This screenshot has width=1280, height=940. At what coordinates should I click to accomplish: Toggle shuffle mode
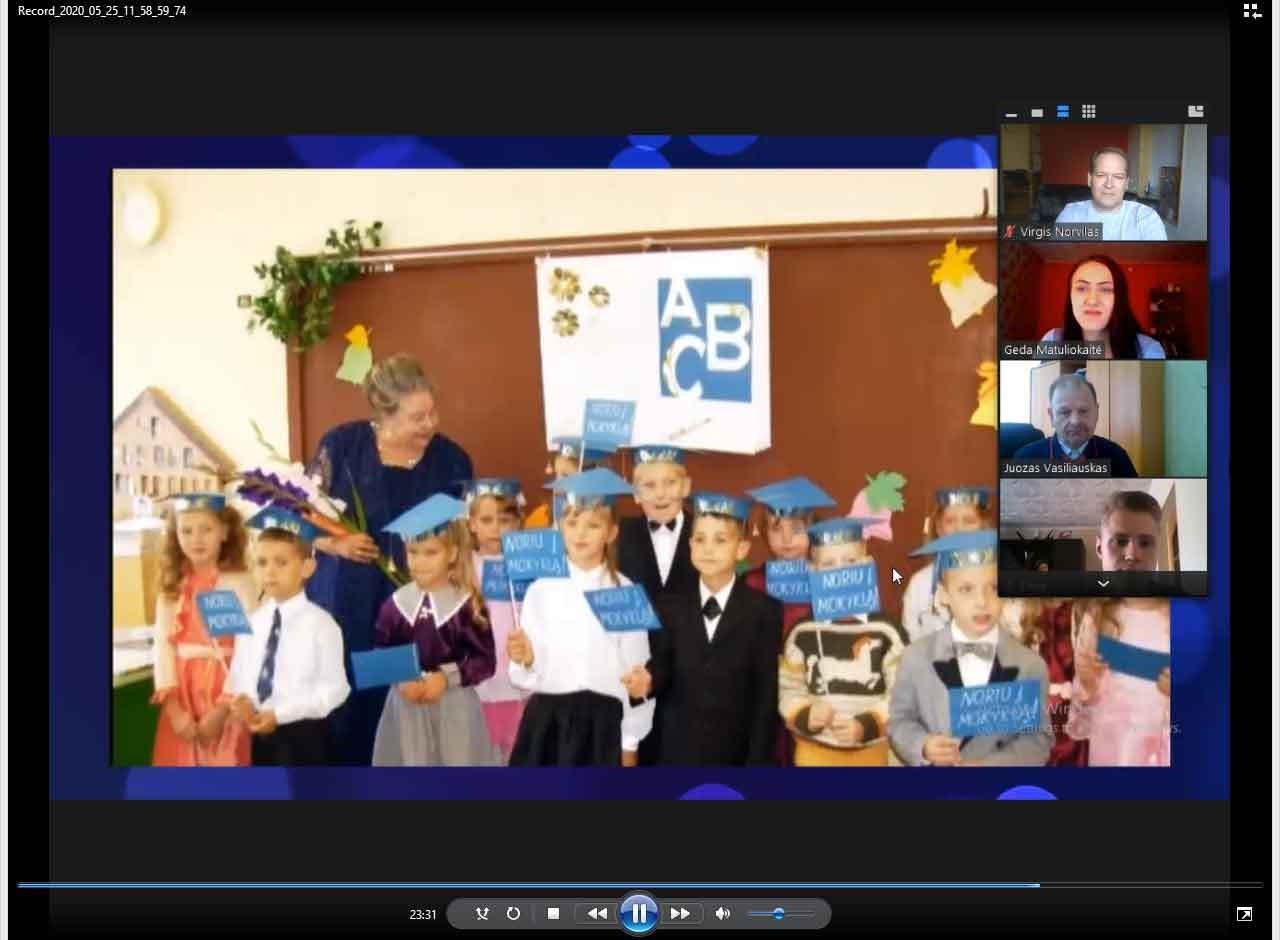click(482, 913)
